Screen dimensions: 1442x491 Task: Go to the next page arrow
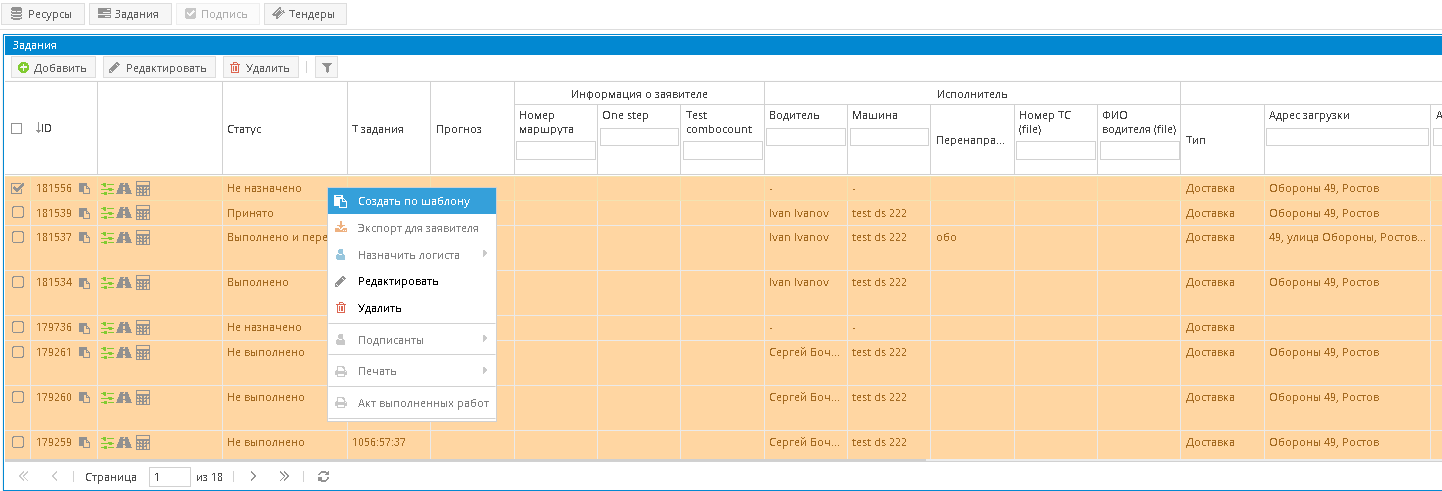point(254,477)
